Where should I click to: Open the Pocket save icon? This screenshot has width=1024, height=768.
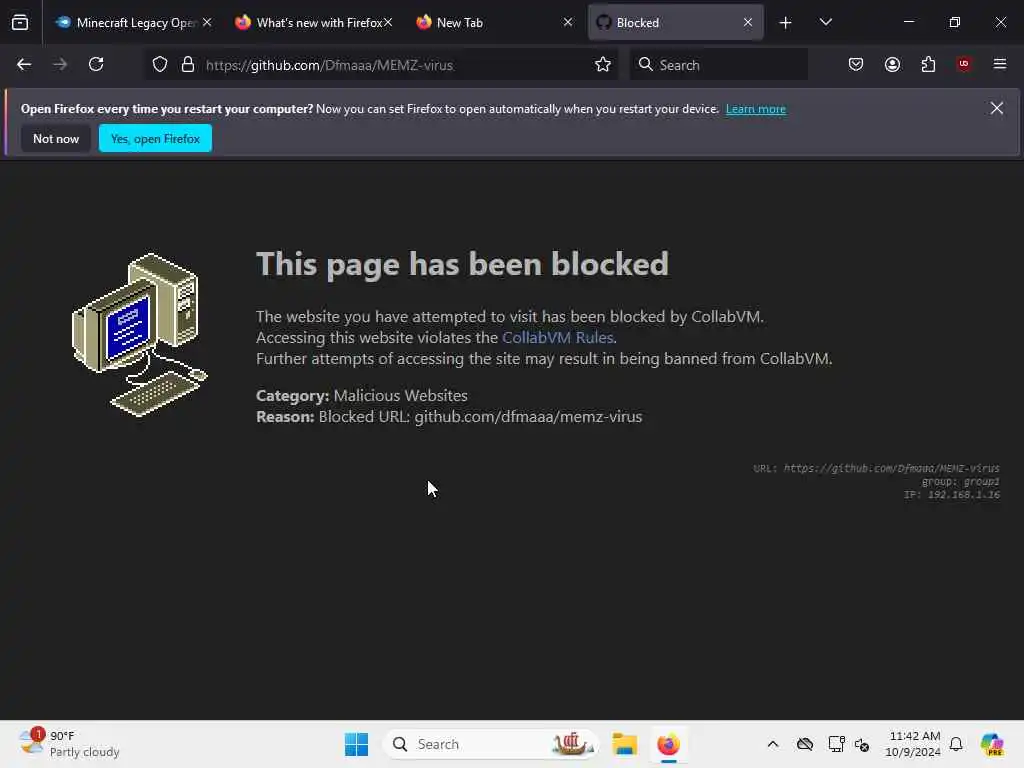coord(856,65)
